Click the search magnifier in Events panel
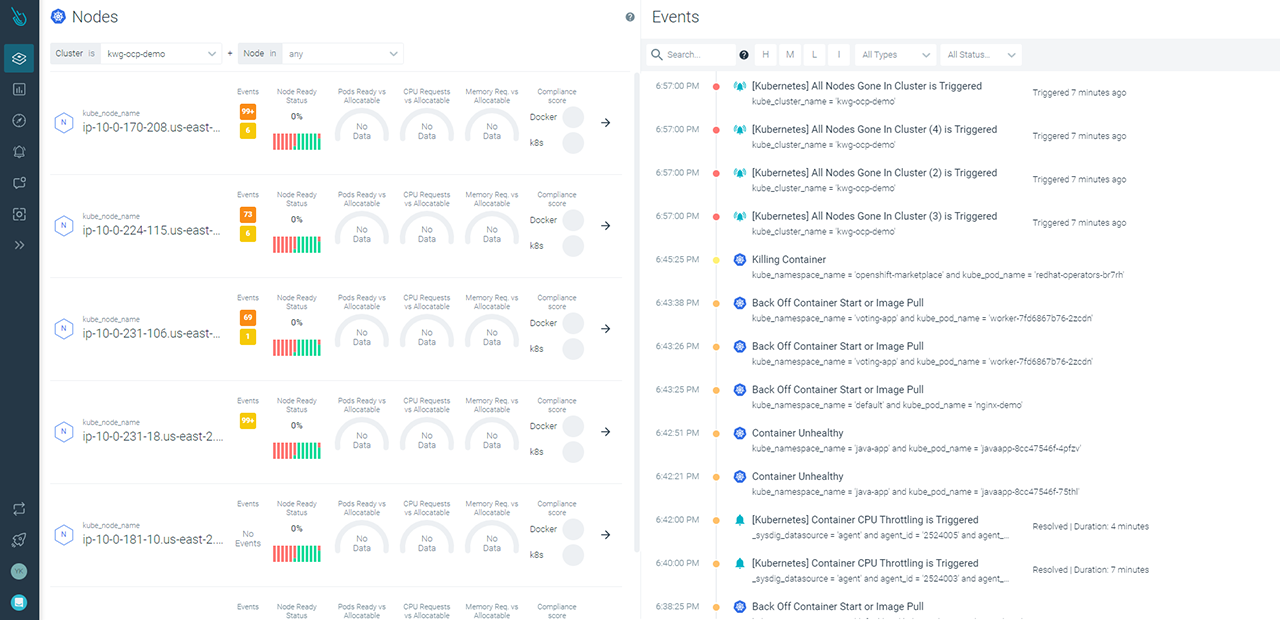This screenshot has height=620, width=1280. coord(657,55)
